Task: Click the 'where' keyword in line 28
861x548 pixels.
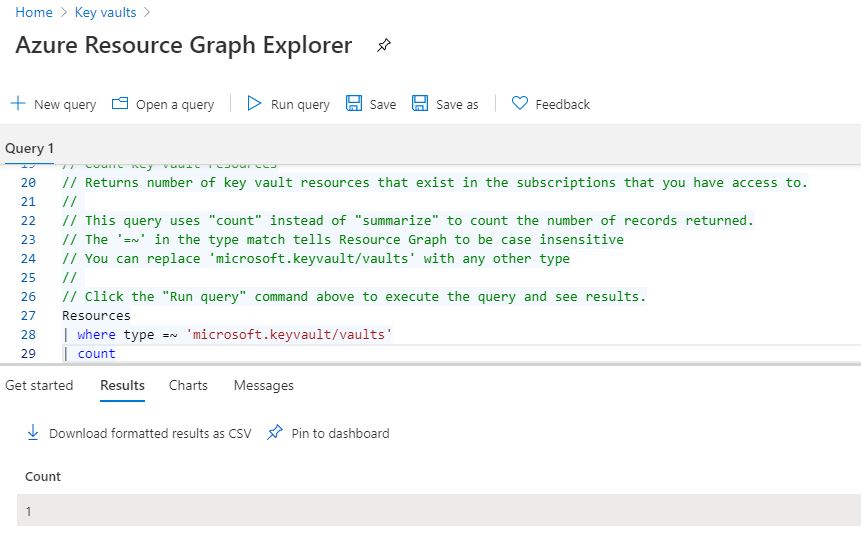Action: [96, 334]
